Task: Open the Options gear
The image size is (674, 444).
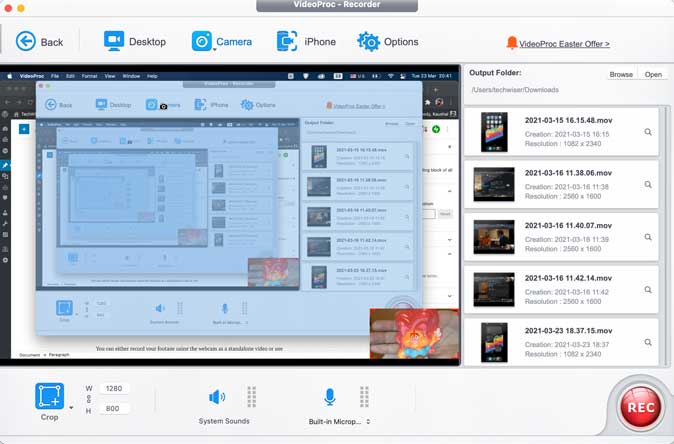Action: click(388, 42)
